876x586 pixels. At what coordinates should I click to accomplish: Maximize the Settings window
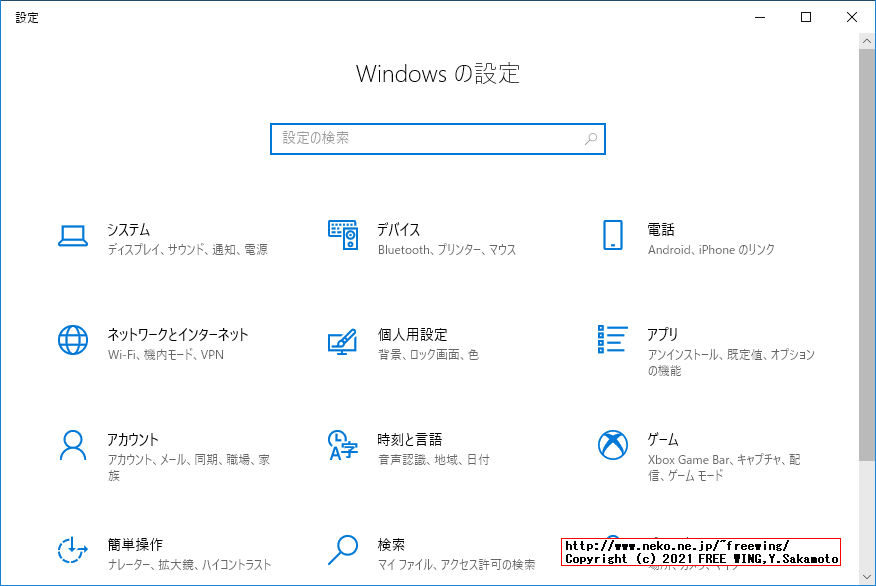(805, 17)
